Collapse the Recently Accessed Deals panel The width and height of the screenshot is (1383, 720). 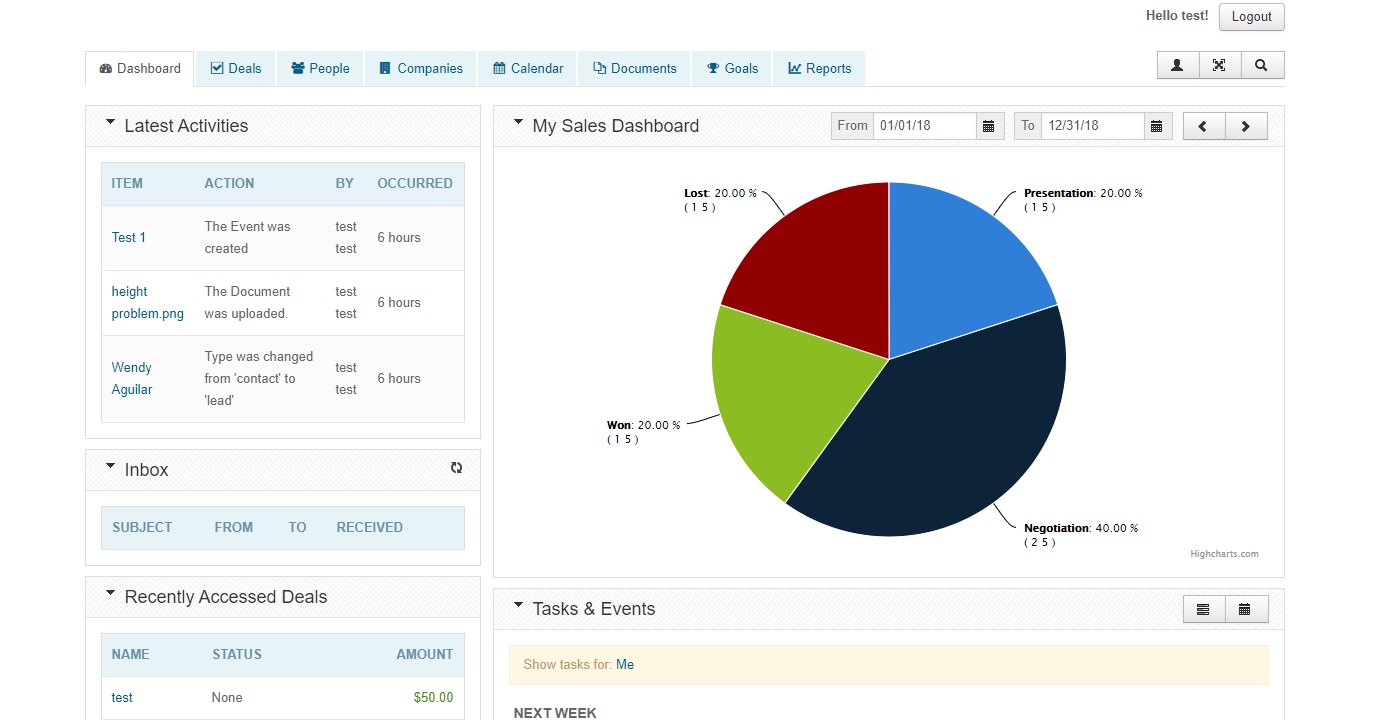coord(110,593)
